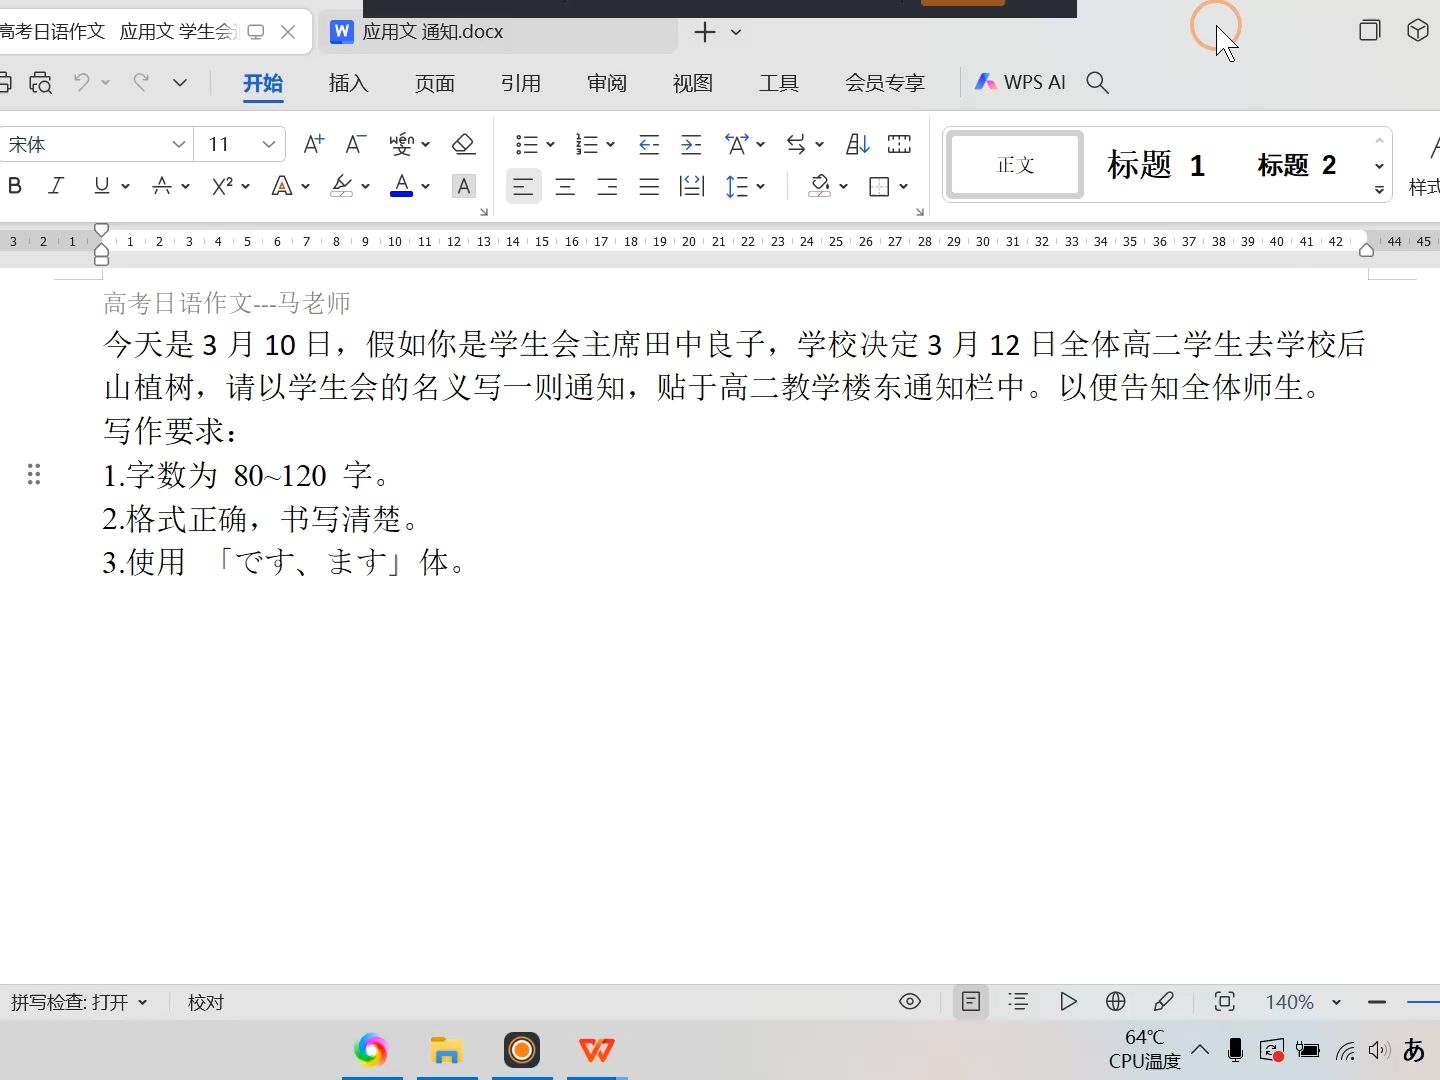Open the 审阅 tab
1440x1080 pixels.
coord(606,83)
